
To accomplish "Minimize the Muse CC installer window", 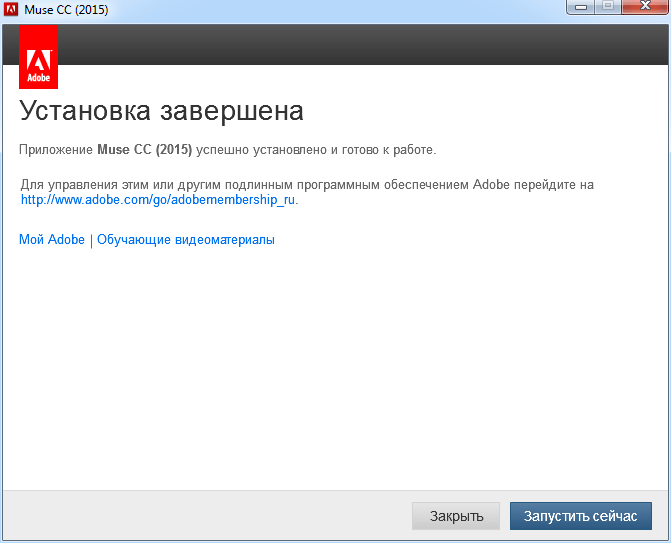I will tap(581, 8).
